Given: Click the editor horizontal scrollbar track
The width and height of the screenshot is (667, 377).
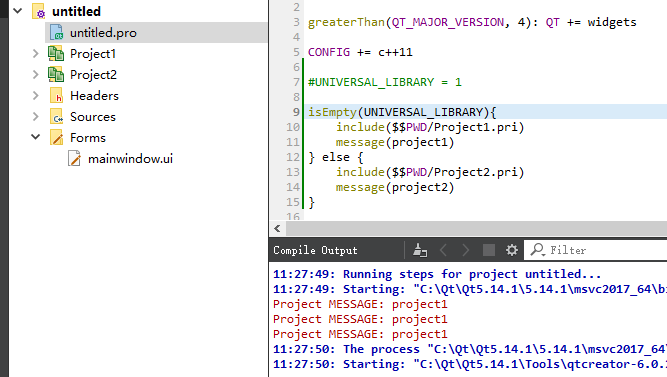Looking at the screenshot, I should click(476, 228).
